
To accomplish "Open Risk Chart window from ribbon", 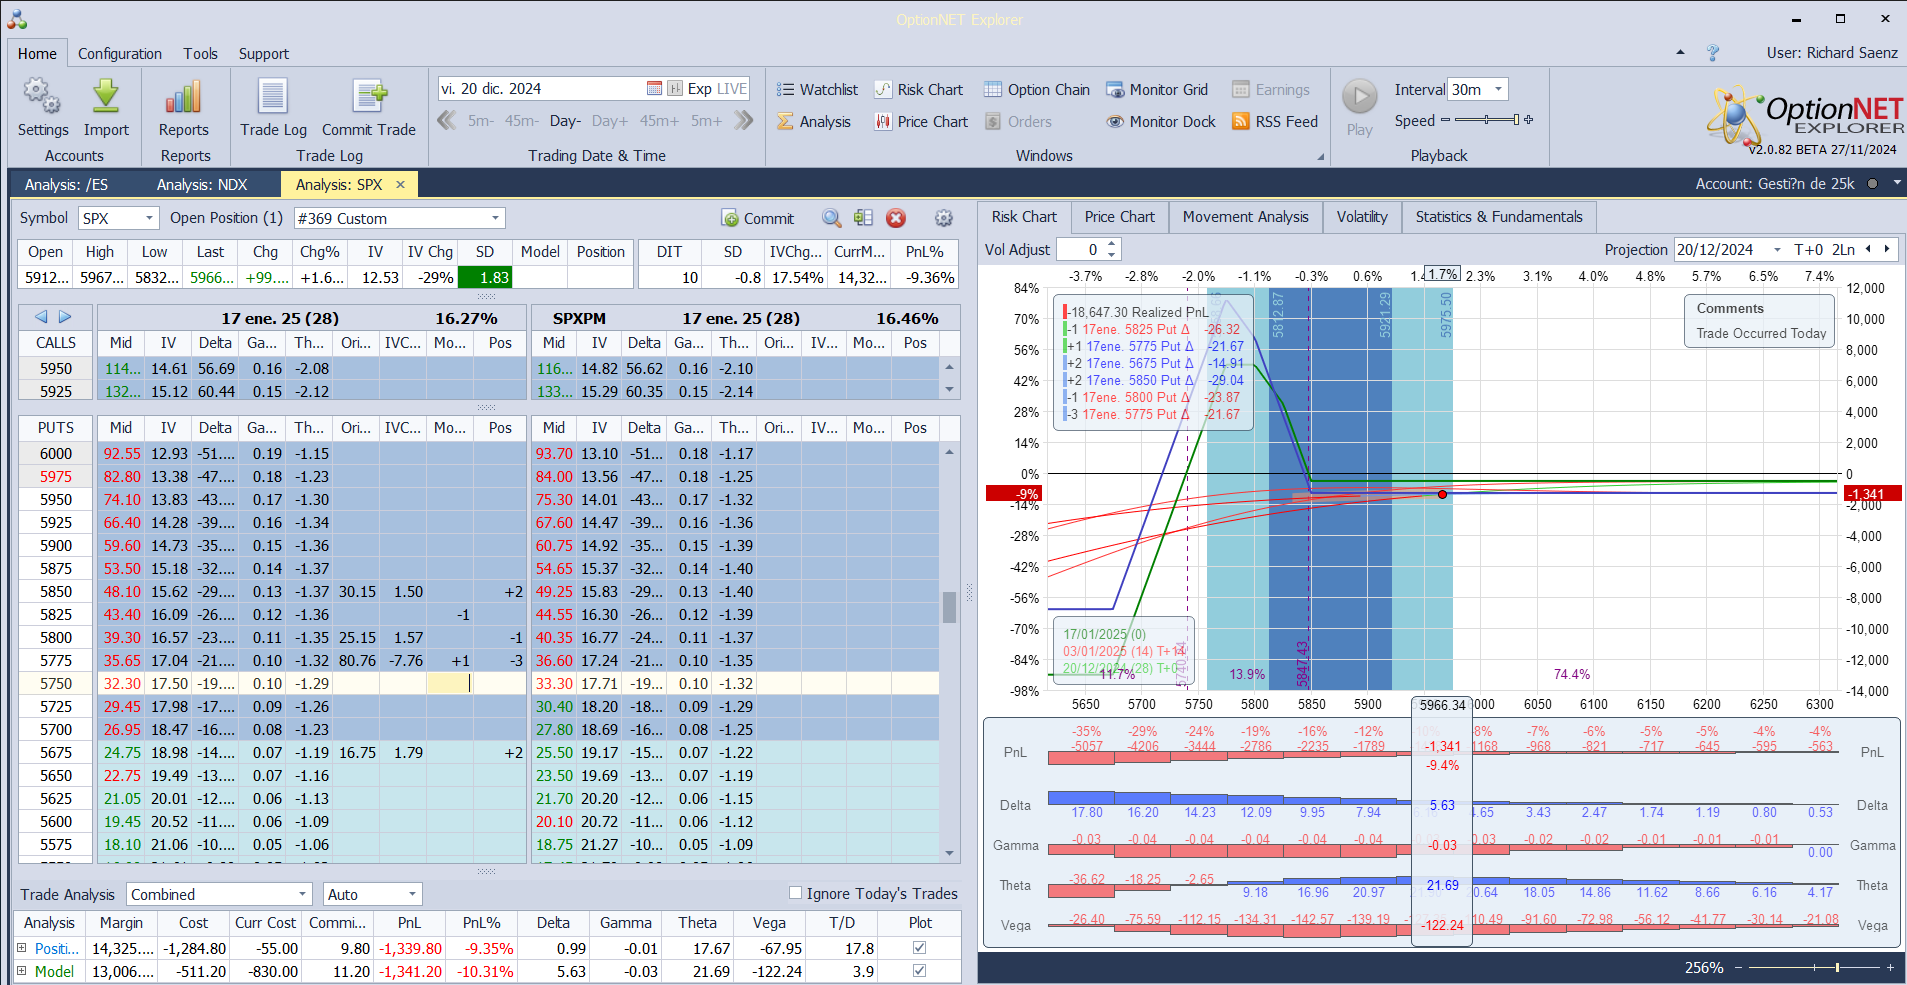I will [x=918, y=89].
